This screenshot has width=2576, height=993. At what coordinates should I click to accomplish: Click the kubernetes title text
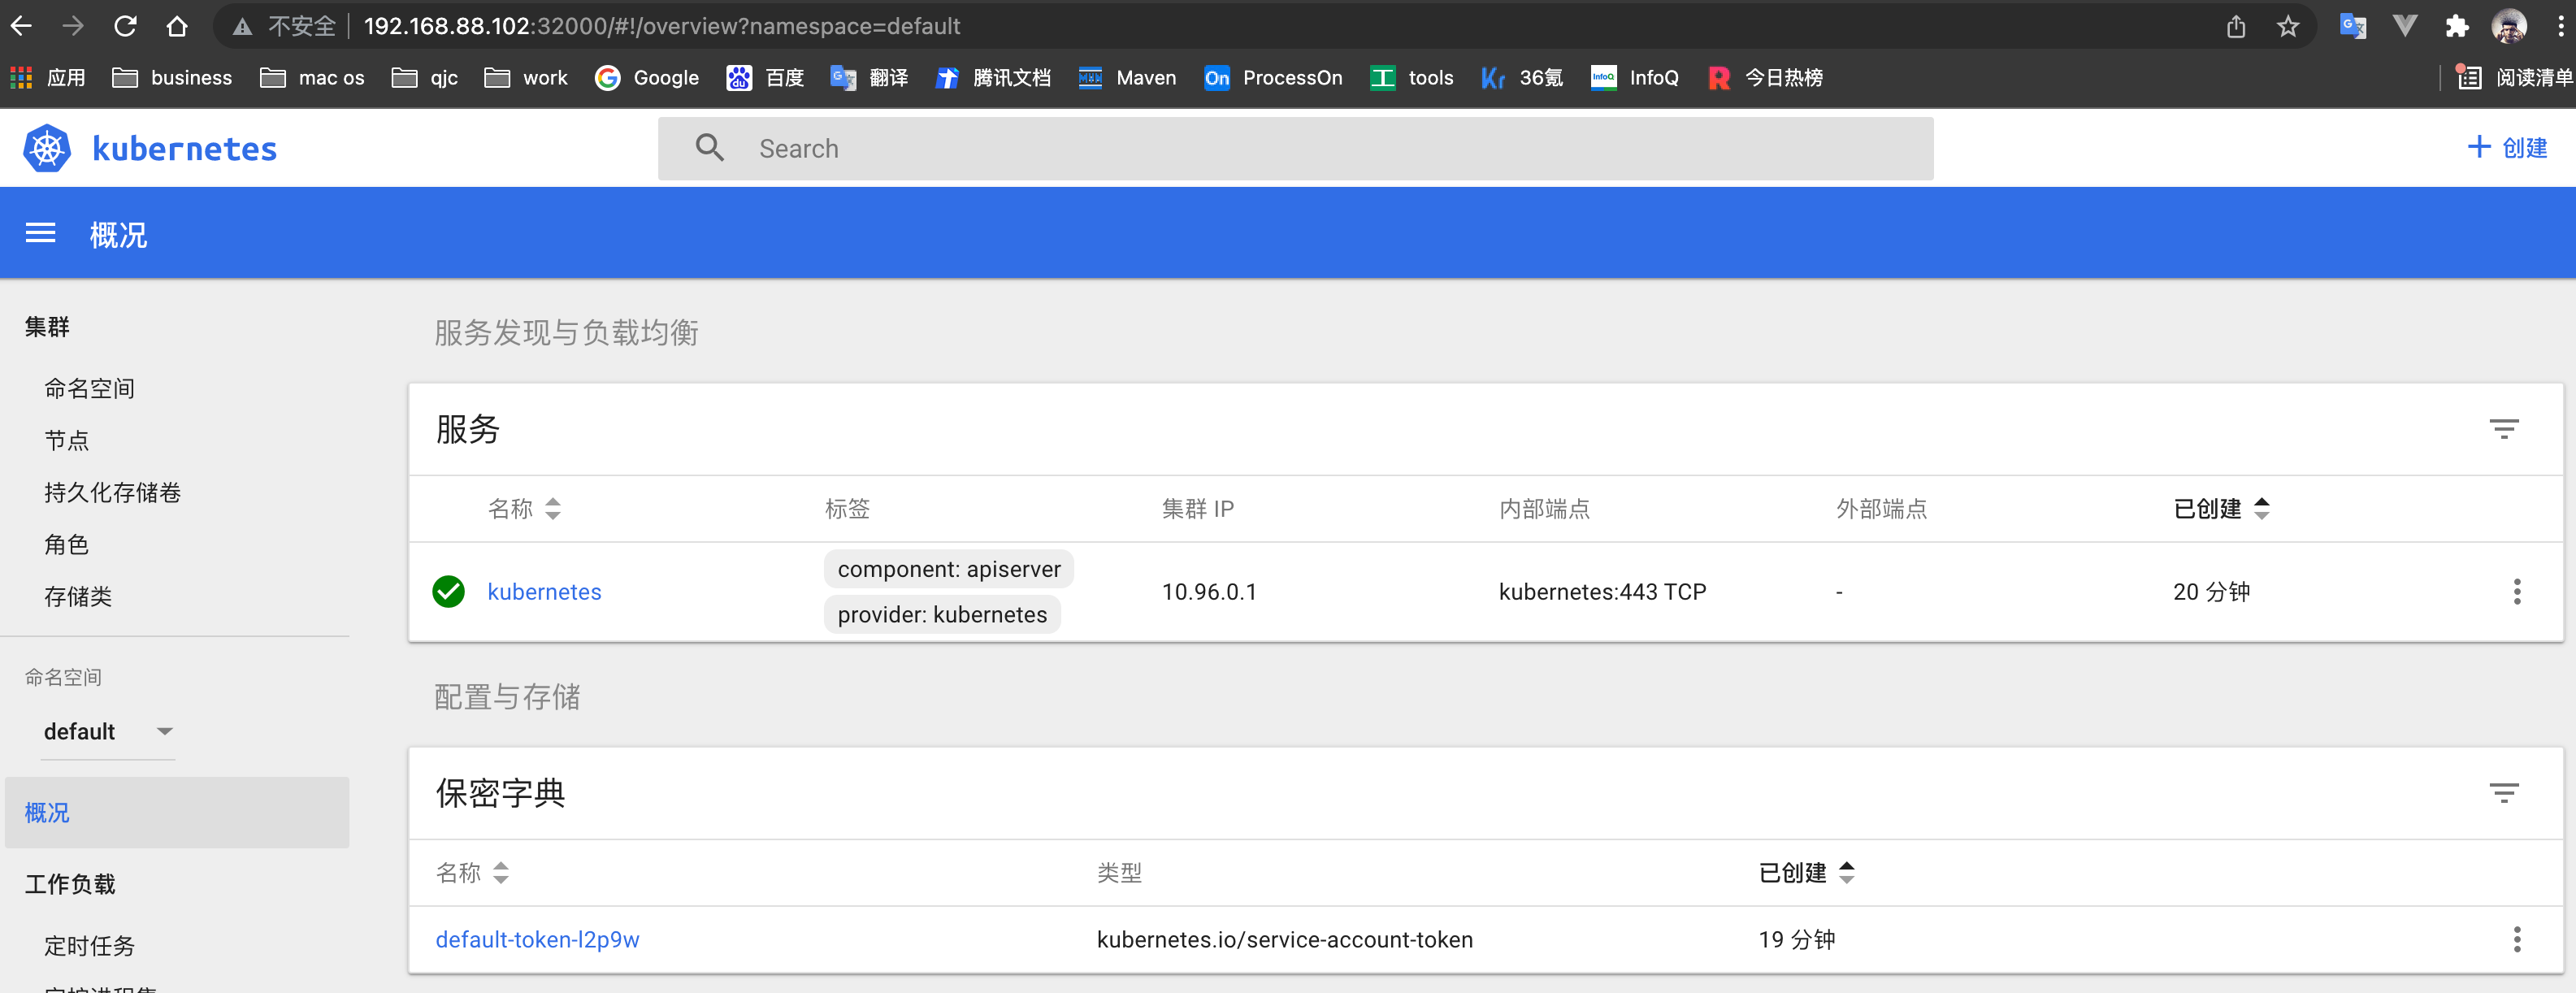tap(185, 149)
